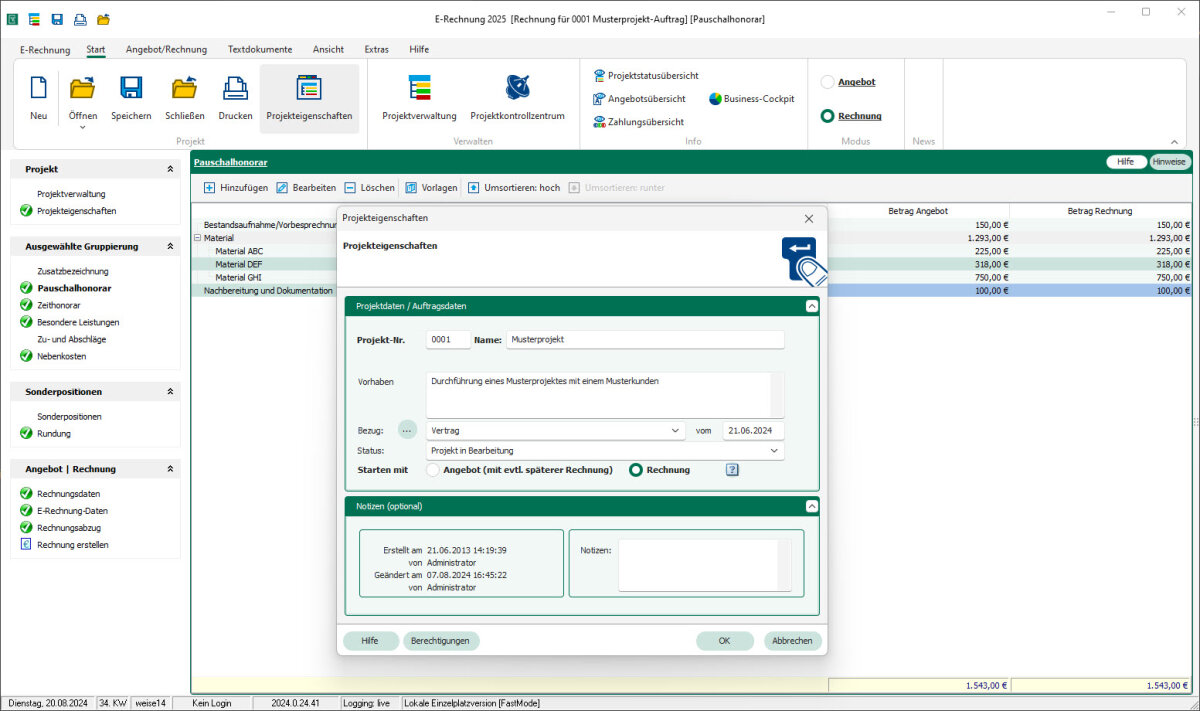The image size is (1200, 711).
Task: Collapse the Notizen (optional) section
Action: pos(811,507)
